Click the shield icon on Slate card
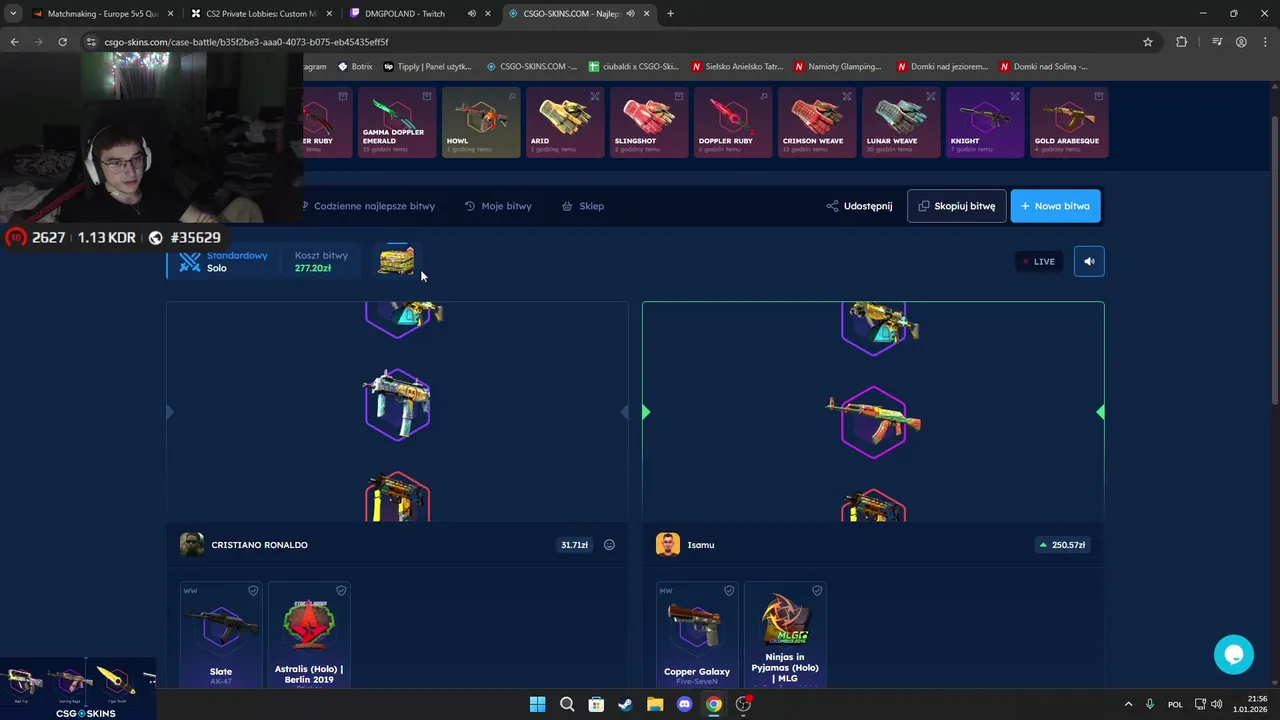Viewport: 1280px width, 720px height. (253, 591)
